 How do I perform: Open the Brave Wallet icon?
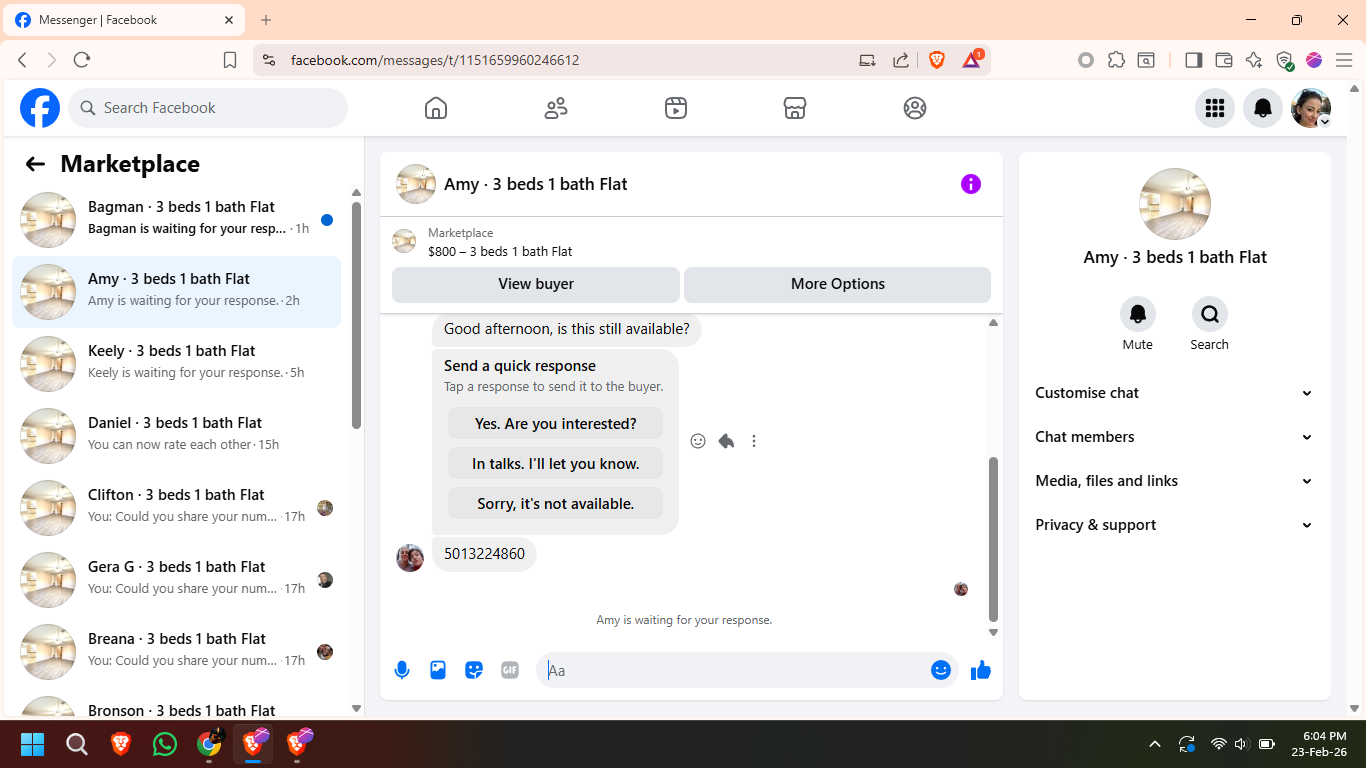[x=1224, y=60]
